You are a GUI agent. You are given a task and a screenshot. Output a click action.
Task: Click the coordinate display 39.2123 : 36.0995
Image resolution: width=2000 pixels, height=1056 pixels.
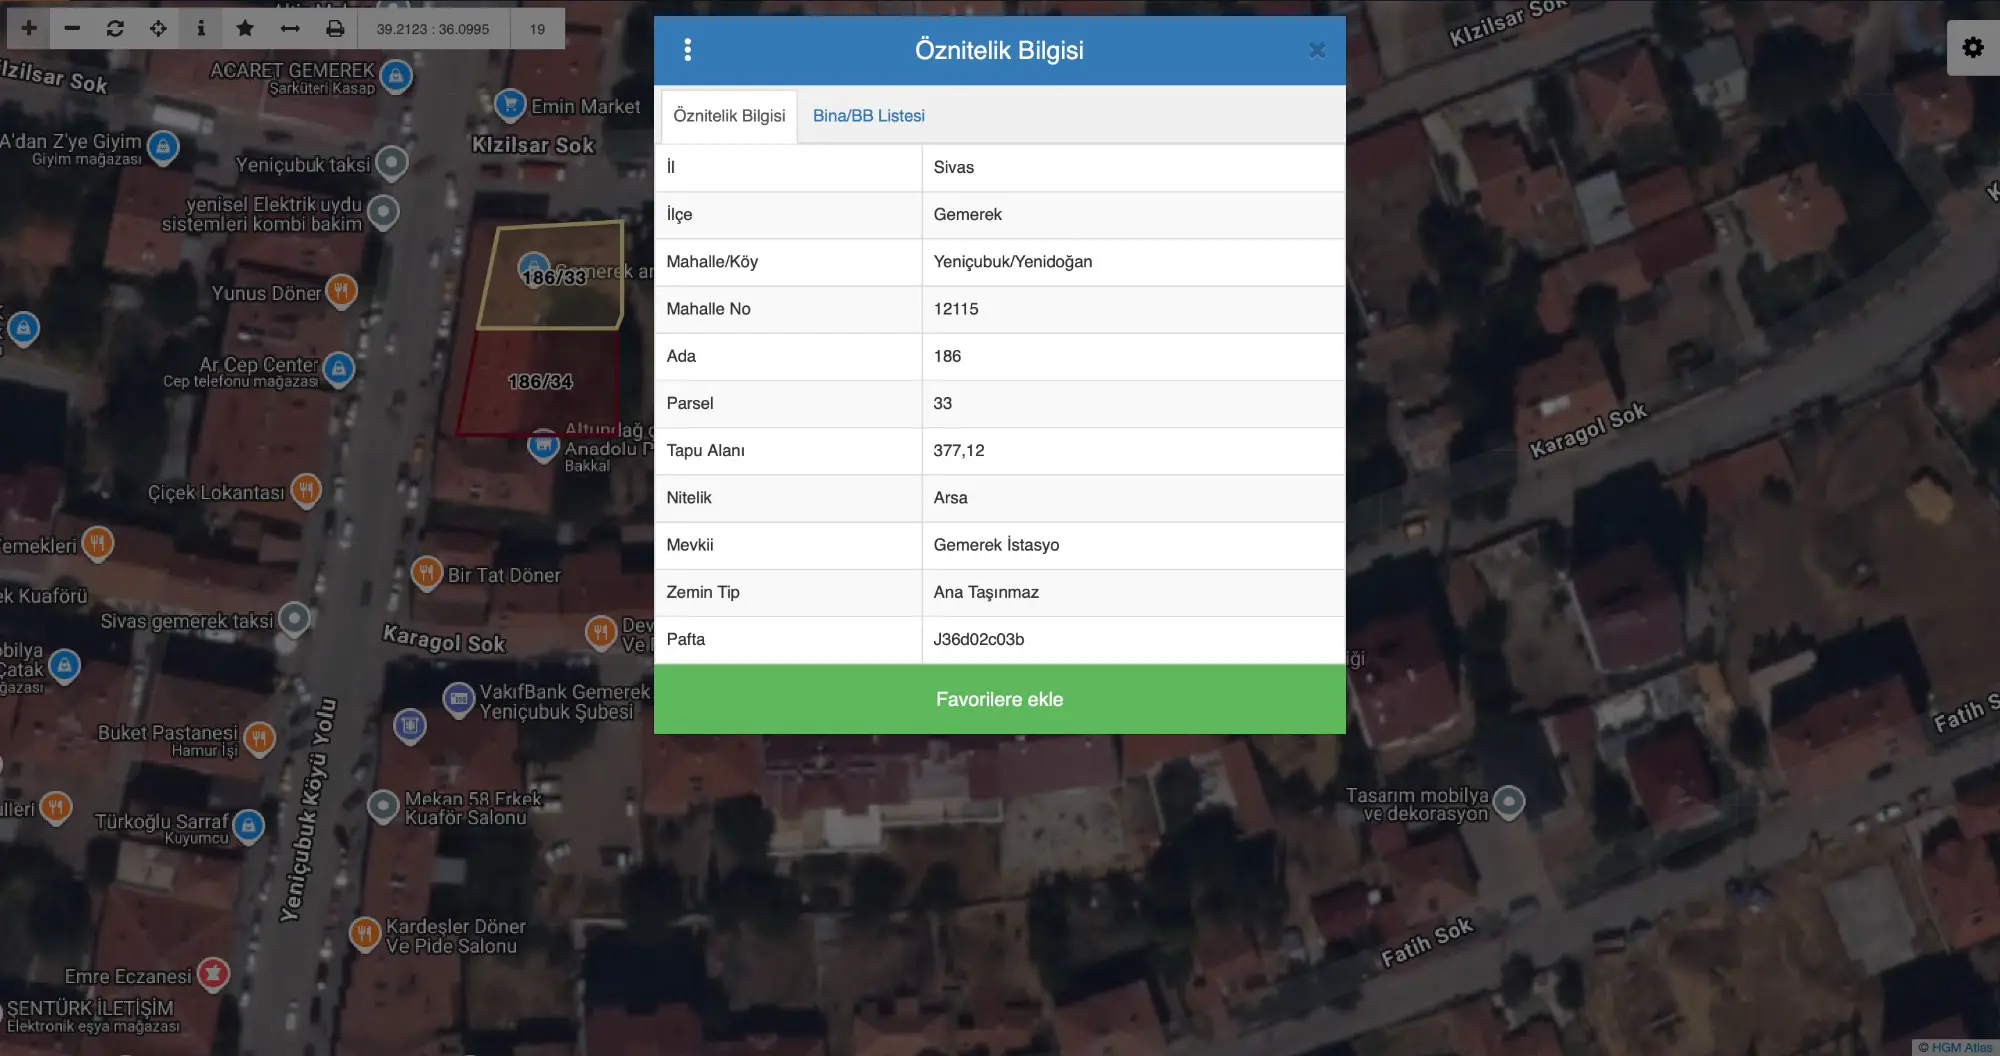pyautogui.click(x=433, y=29)
